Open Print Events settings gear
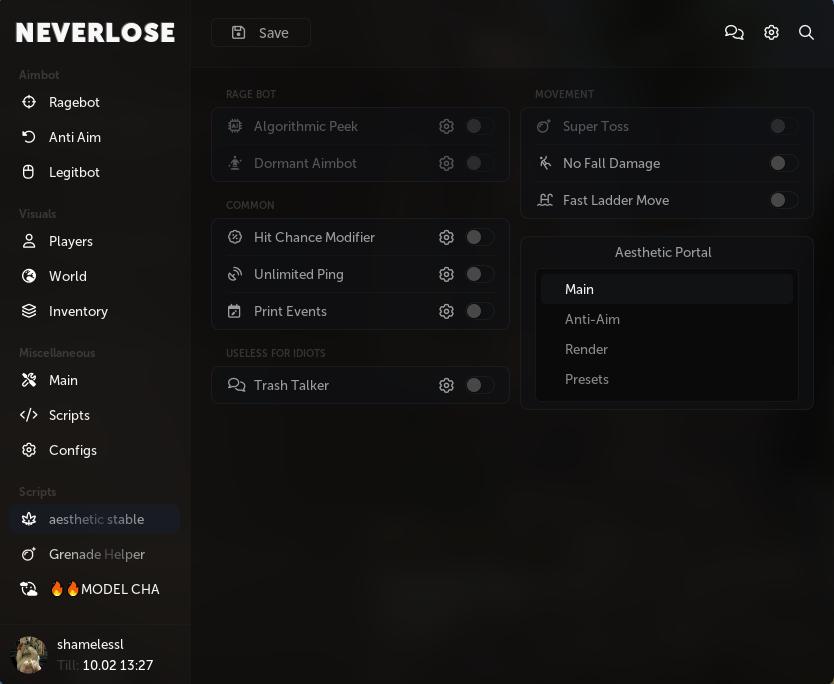Viewport: 834px width, 684px height. click(446, 311)
